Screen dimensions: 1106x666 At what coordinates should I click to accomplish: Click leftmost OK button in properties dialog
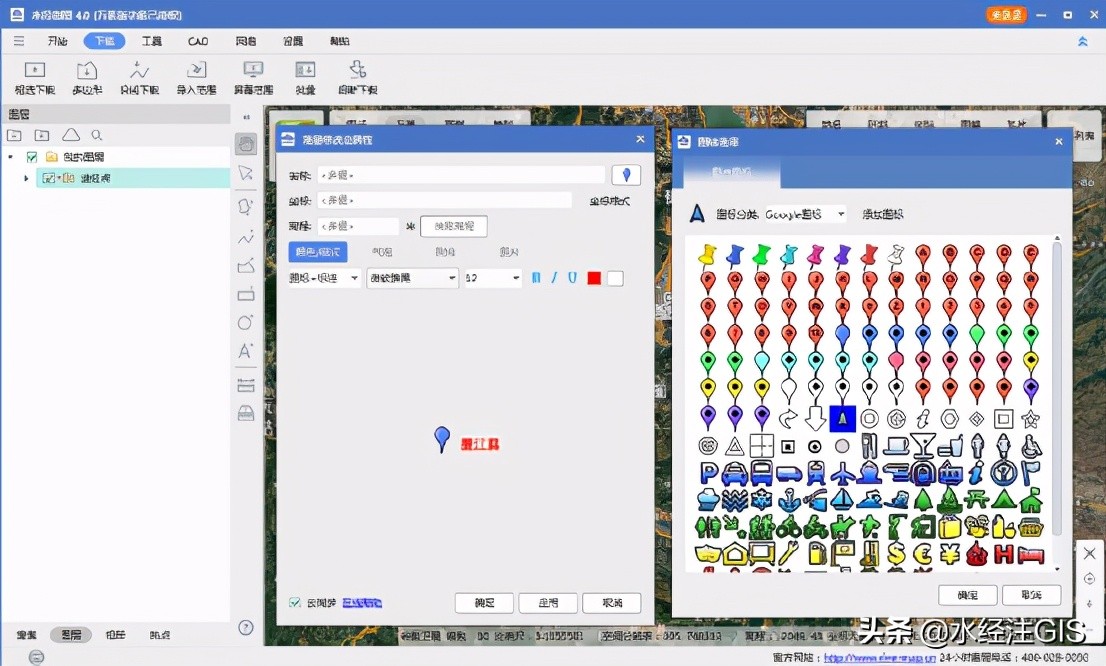[484, 603]
